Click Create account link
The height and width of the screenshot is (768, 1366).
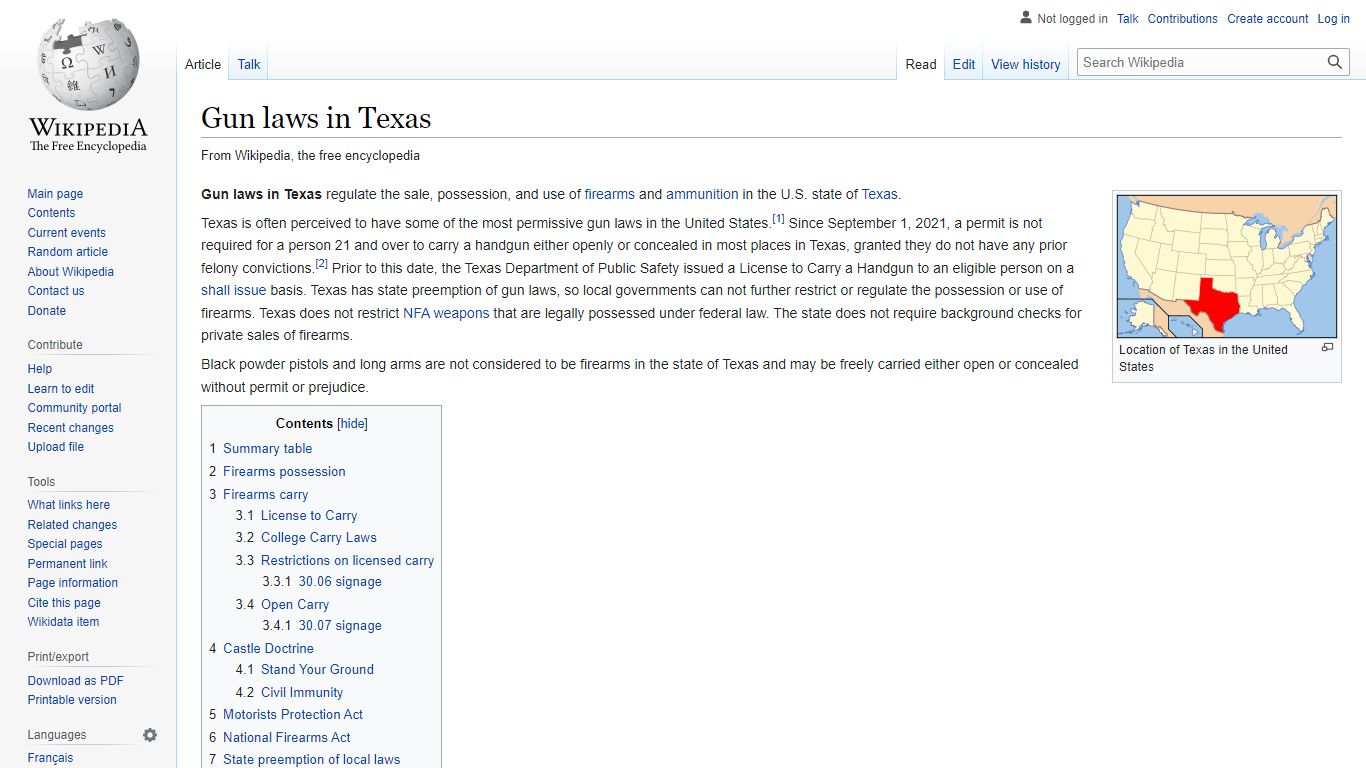pyautogui.click(x=1268, y=19)
